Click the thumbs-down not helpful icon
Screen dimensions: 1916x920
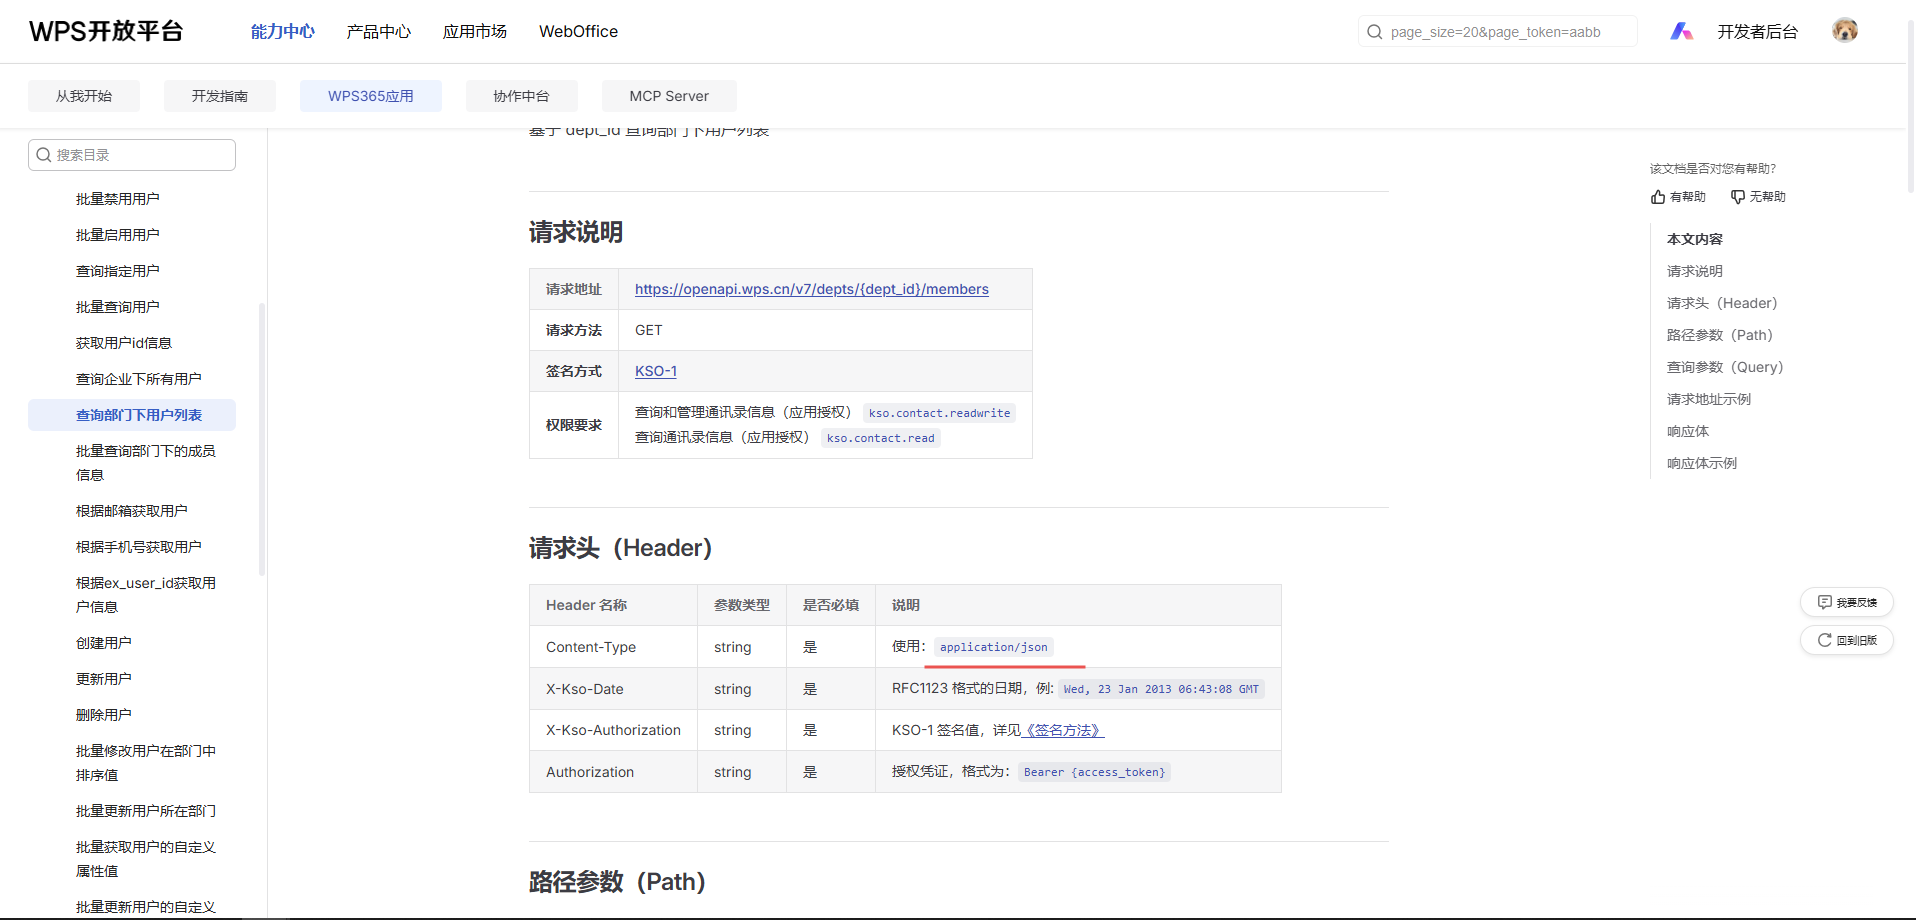point(1738,197)
